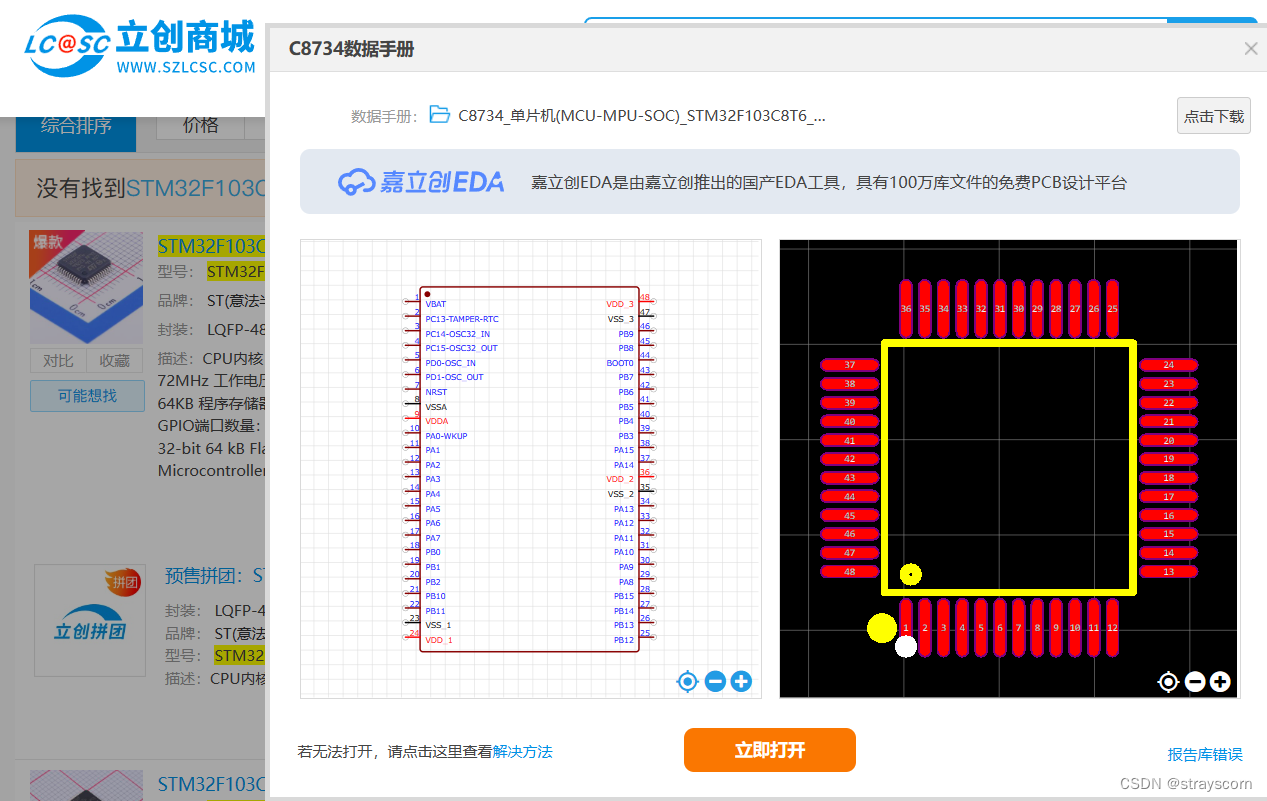Screen dimensions: 1267x801
Task: Click the datasheet folder icon
Action: [440, 114]
